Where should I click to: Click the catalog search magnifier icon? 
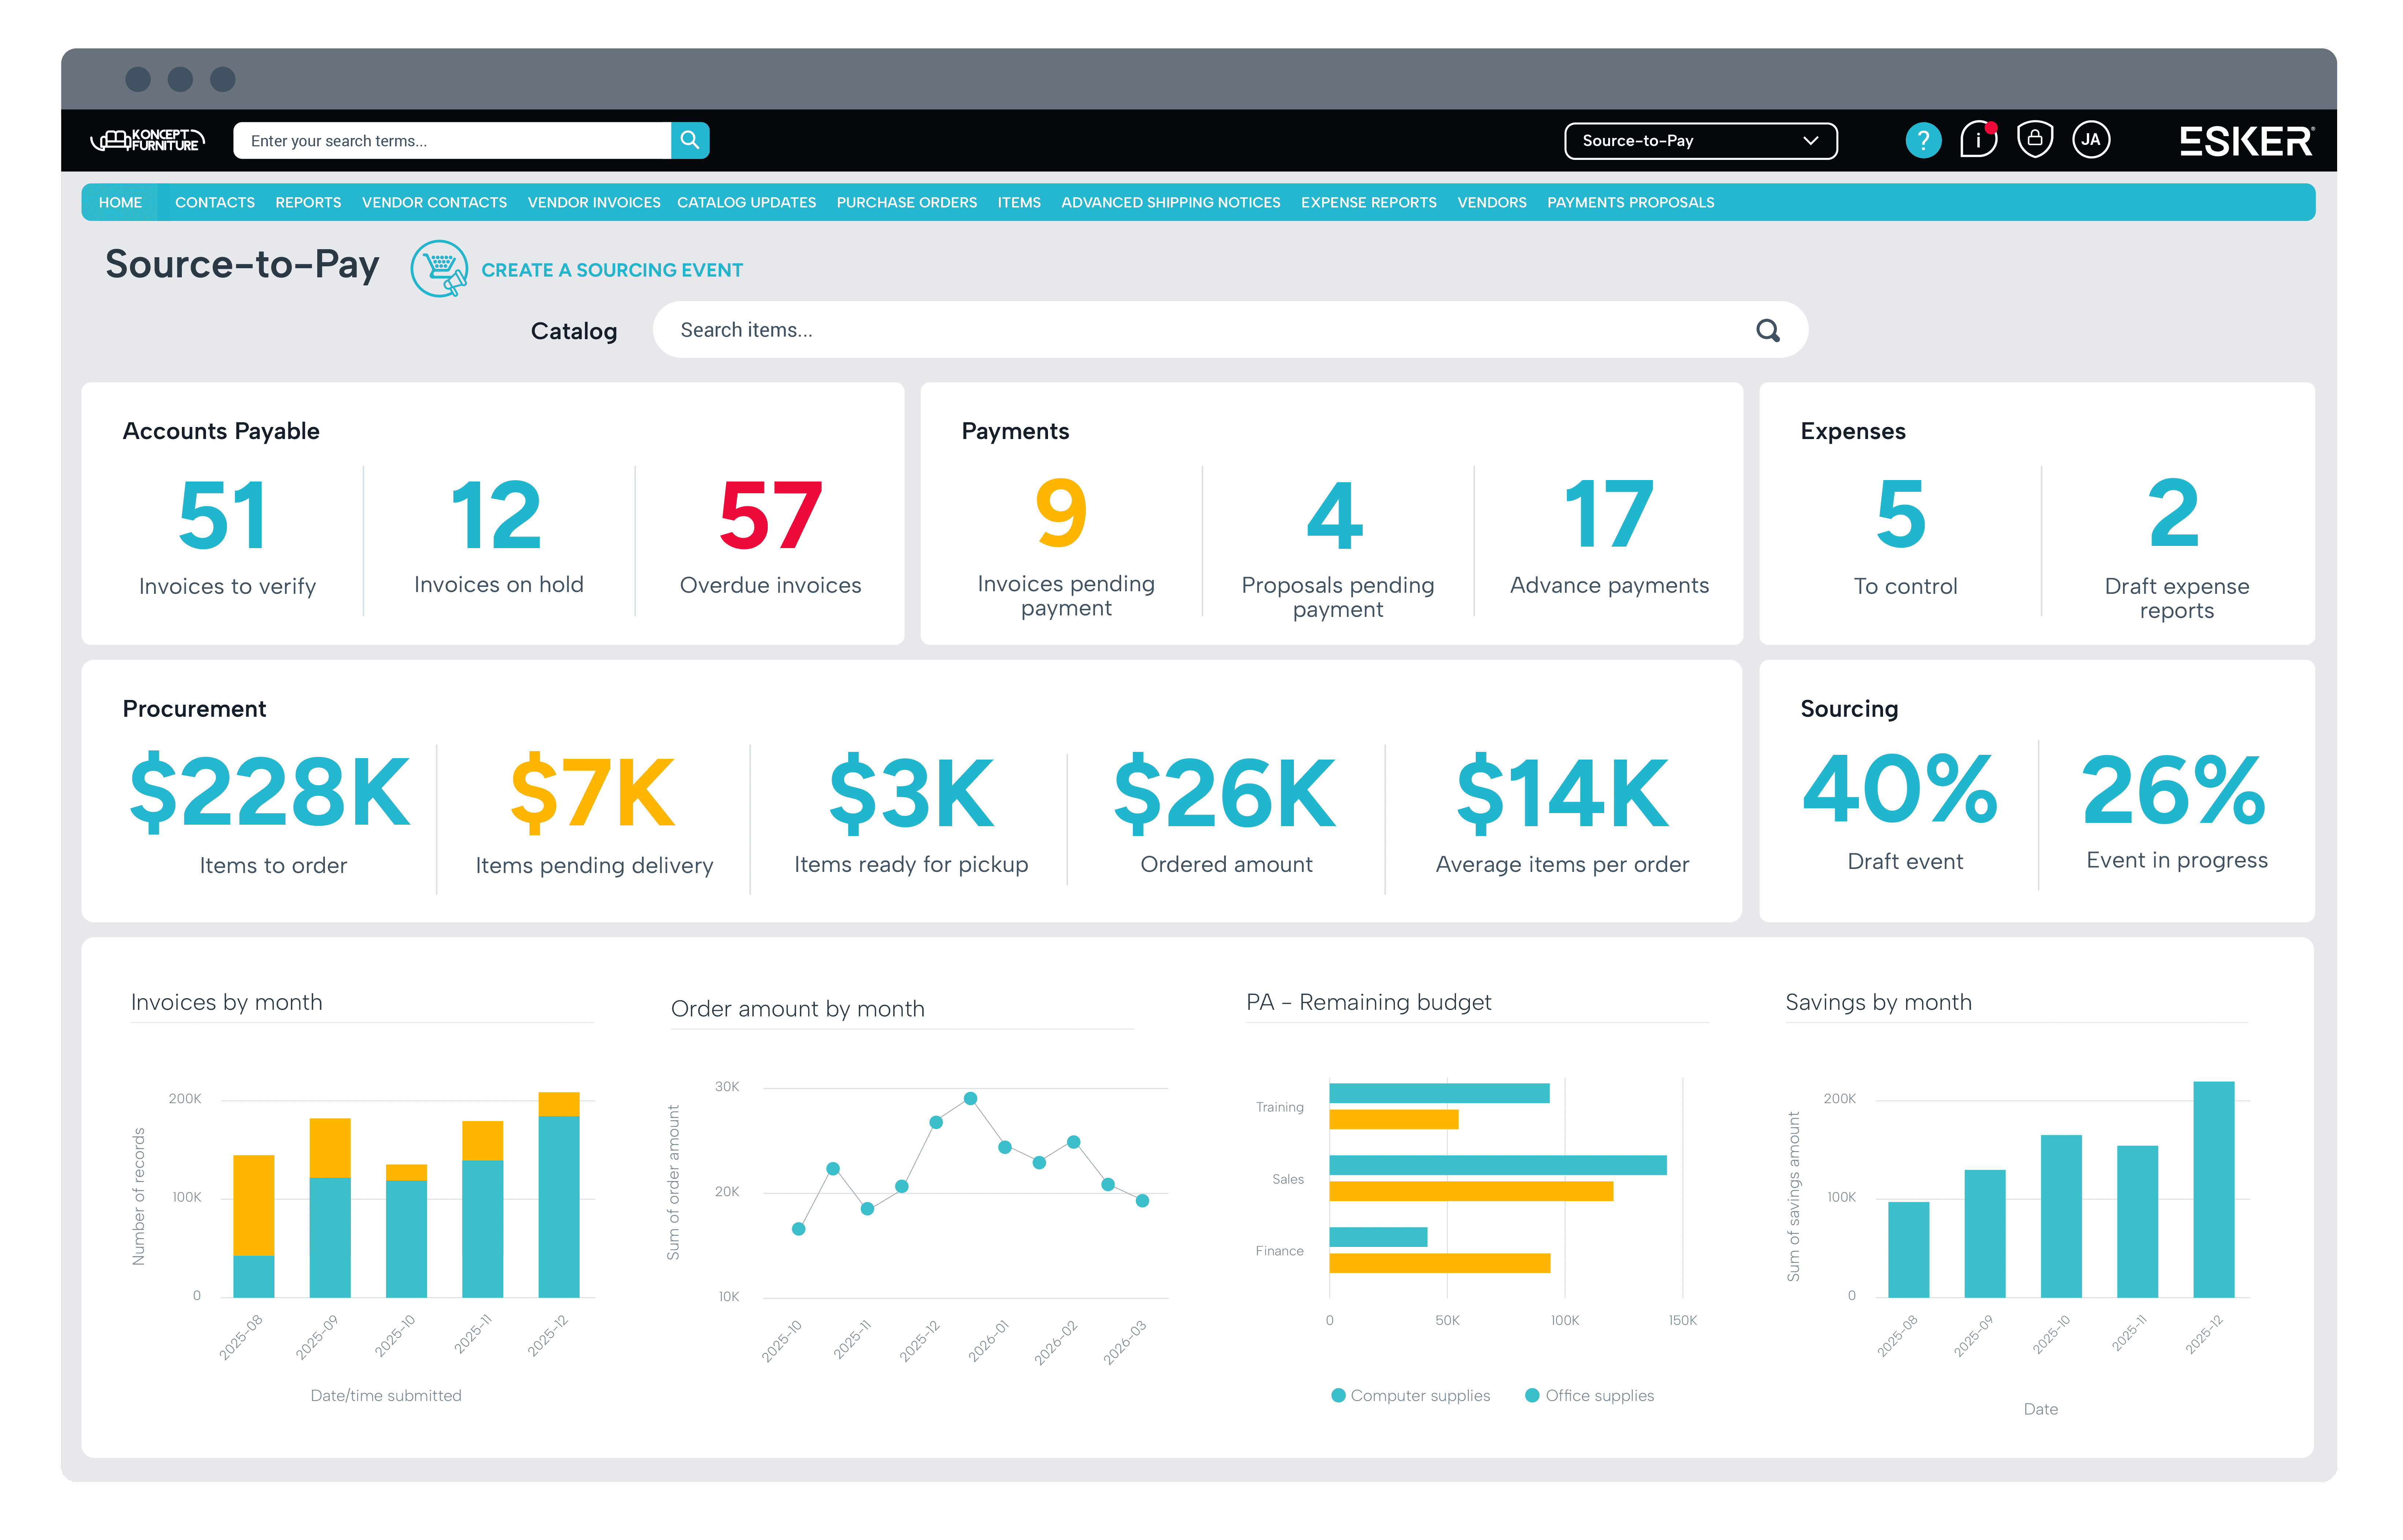click(1767, 330)
